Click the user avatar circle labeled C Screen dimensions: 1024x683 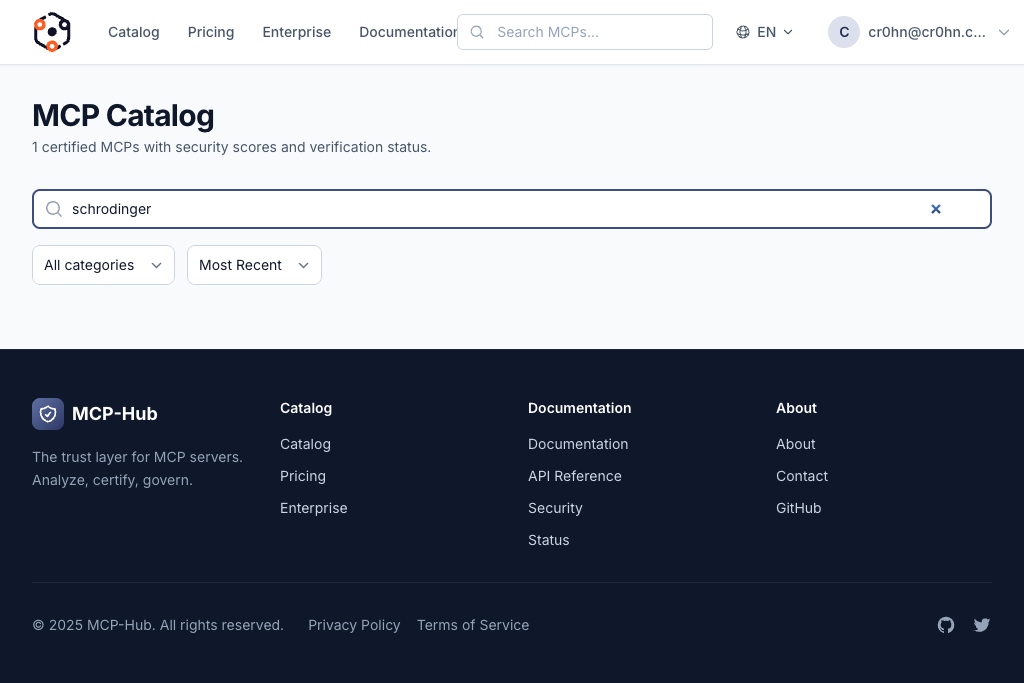[844, 32]
